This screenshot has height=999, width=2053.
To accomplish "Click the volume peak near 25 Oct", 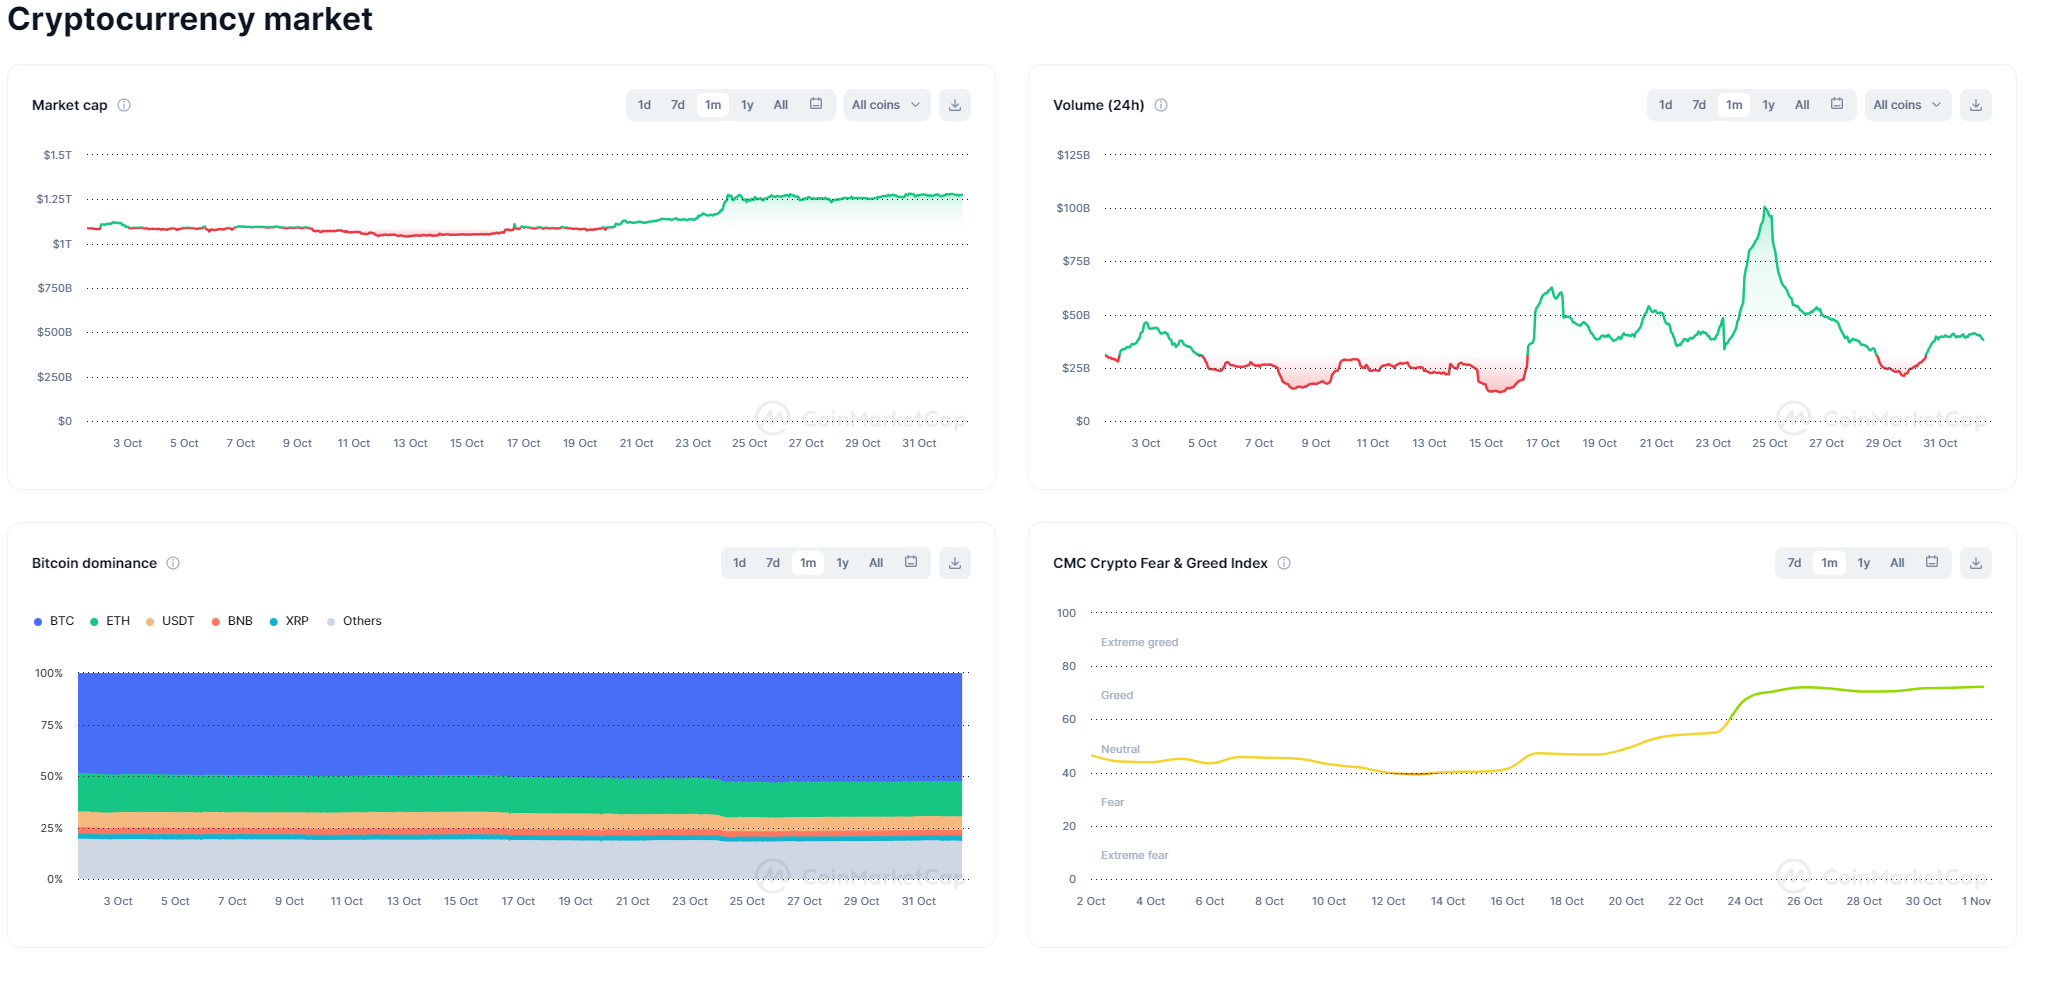I will coord(1766,208).
